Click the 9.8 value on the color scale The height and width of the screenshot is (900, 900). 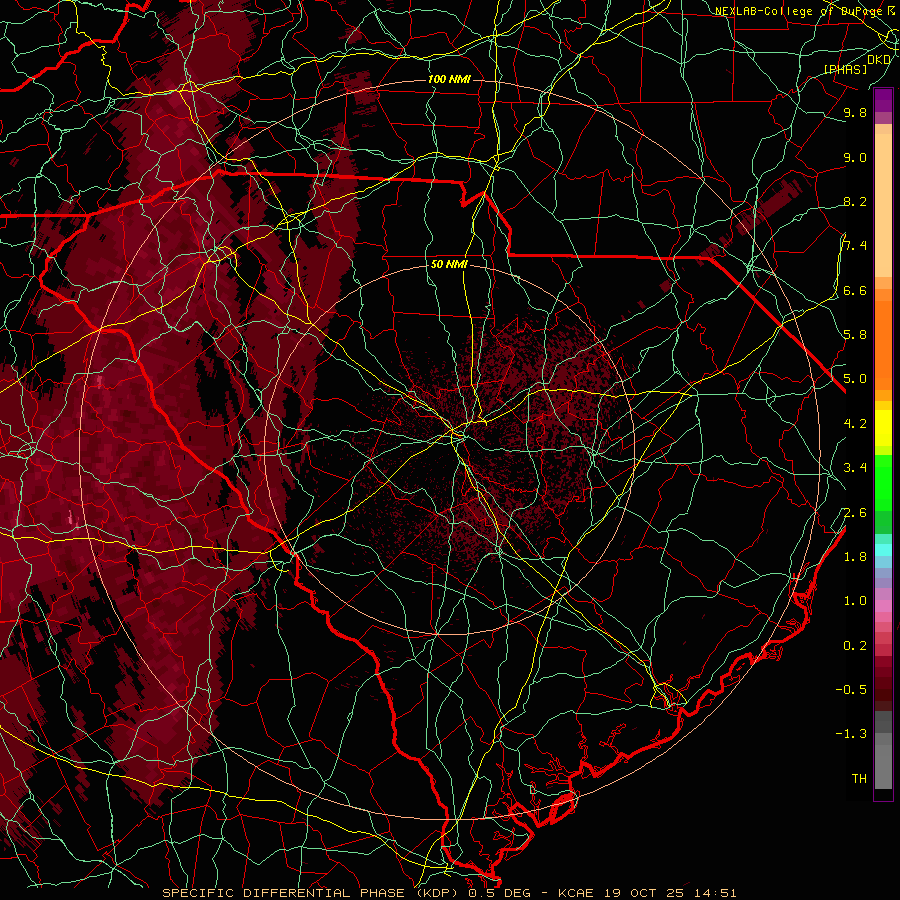[x=855, y=112]
